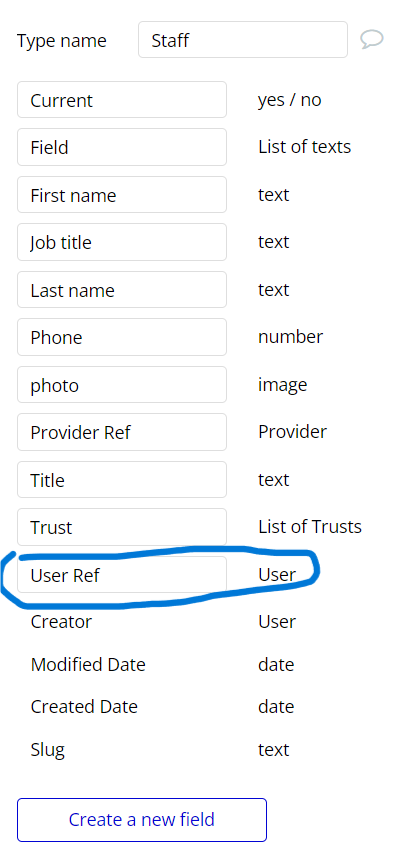Viewport: 410px width, 852px height.
Task: Click the First name field box
Action: click(122, 195)
